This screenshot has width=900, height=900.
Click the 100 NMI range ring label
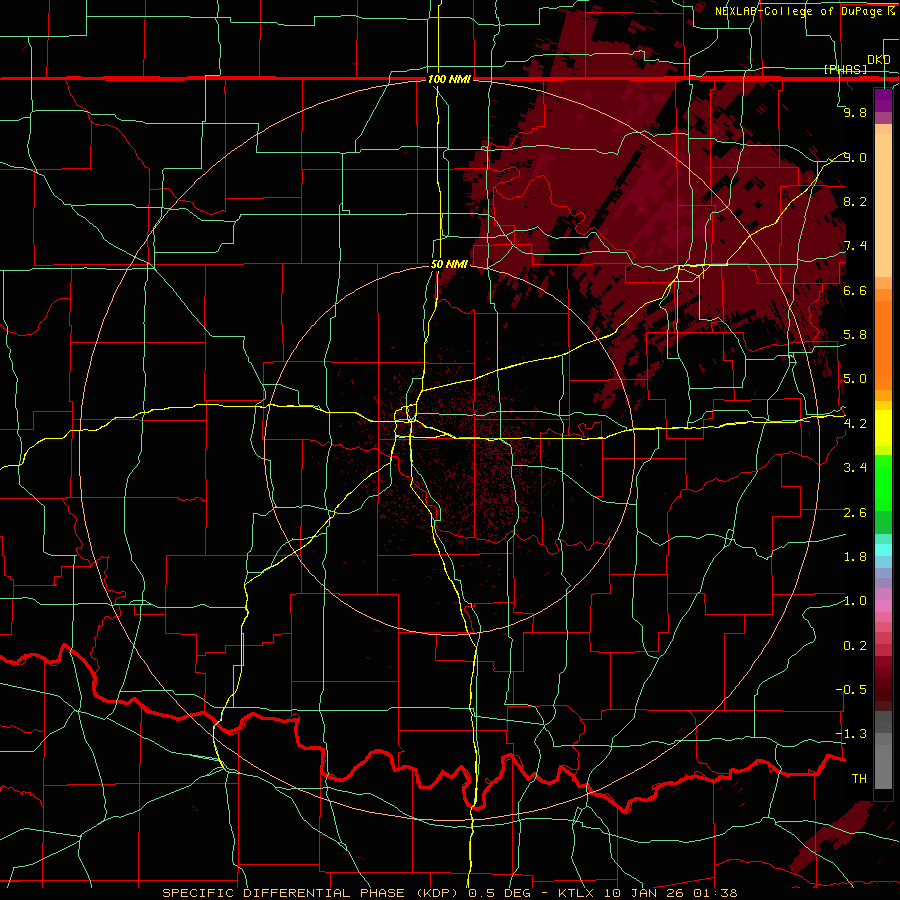[449, 79]
